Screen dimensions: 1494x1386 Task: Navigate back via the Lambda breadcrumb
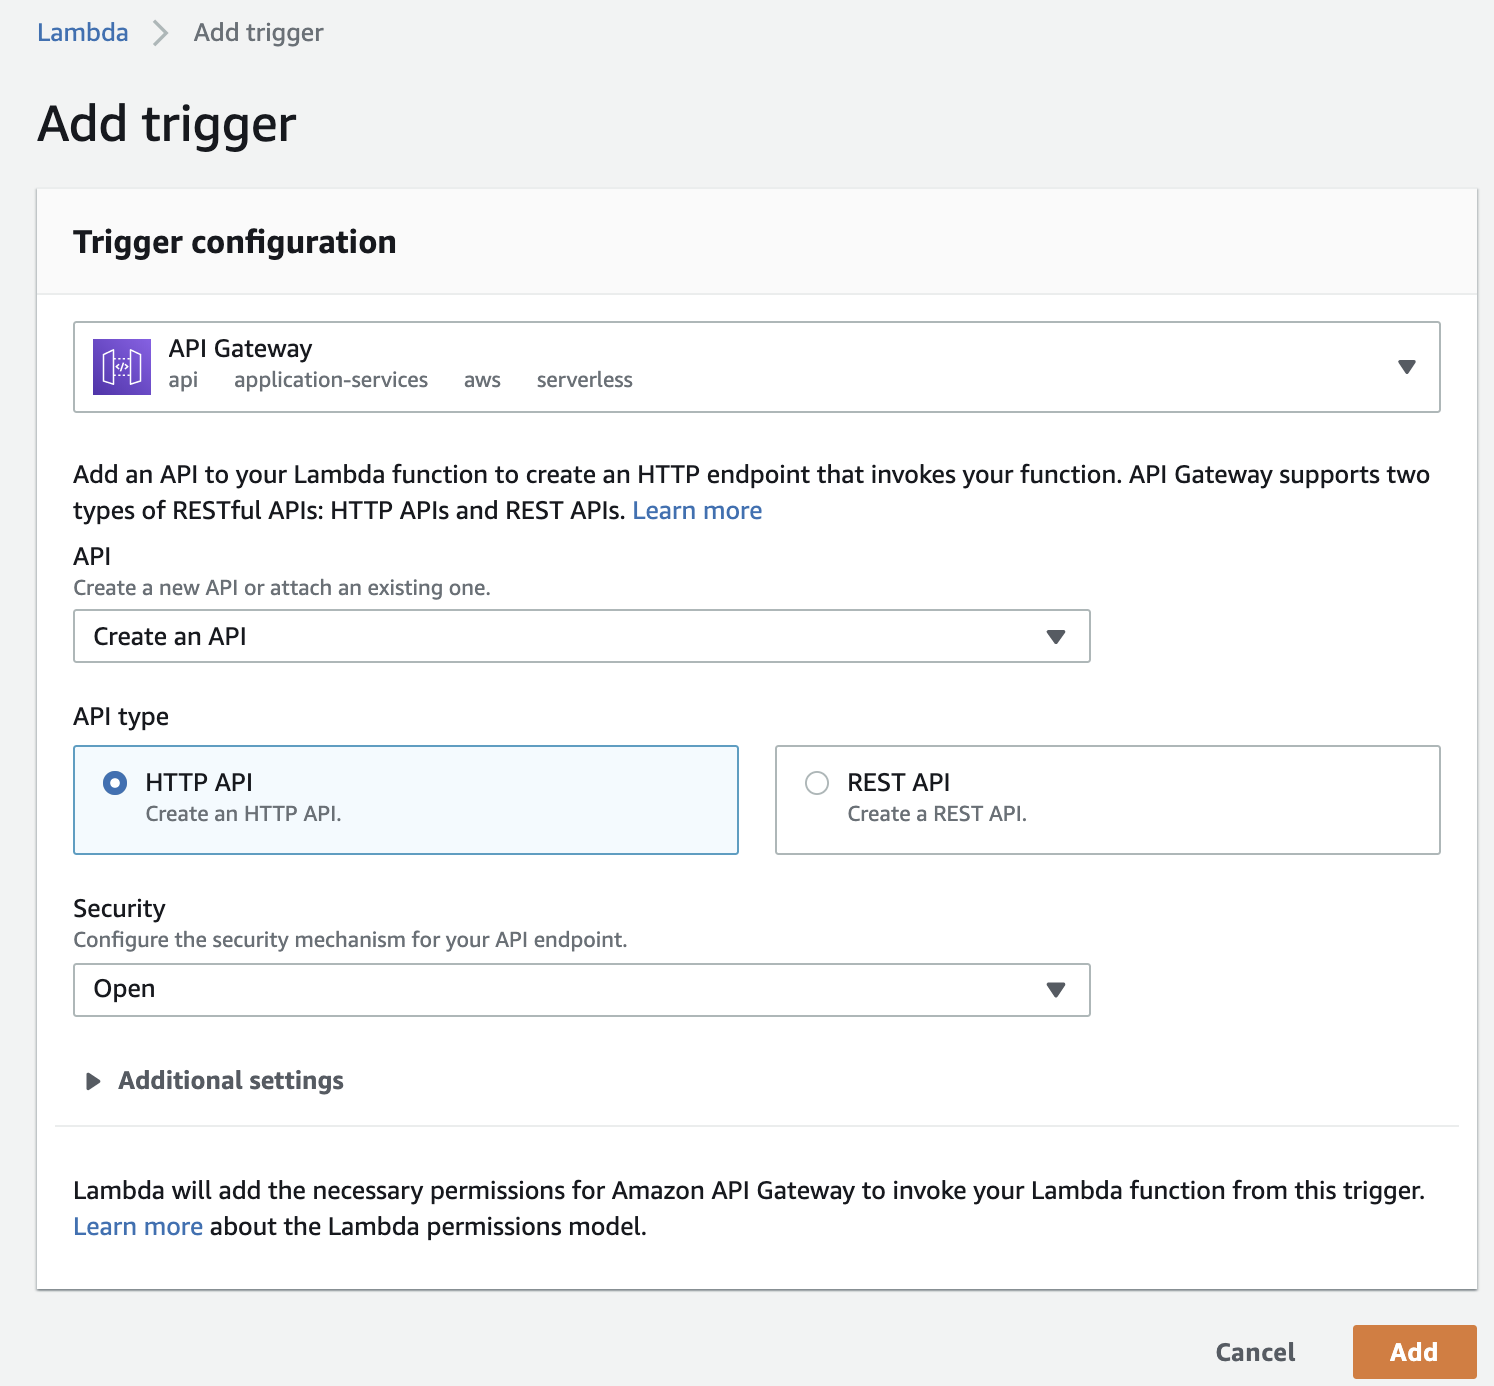tap(82, 32)
